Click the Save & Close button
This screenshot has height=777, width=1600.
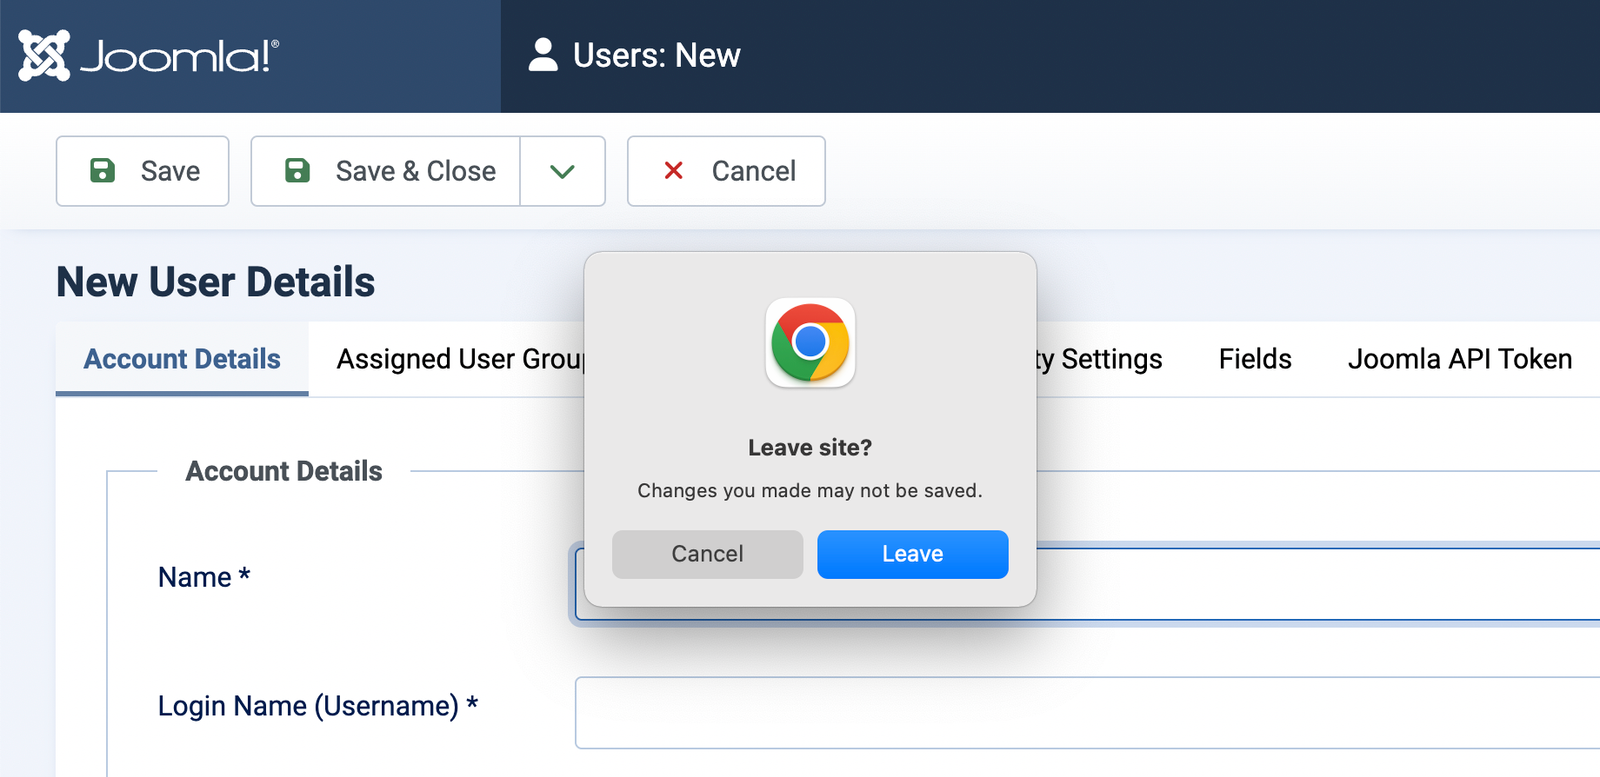[x=385, y=171]
